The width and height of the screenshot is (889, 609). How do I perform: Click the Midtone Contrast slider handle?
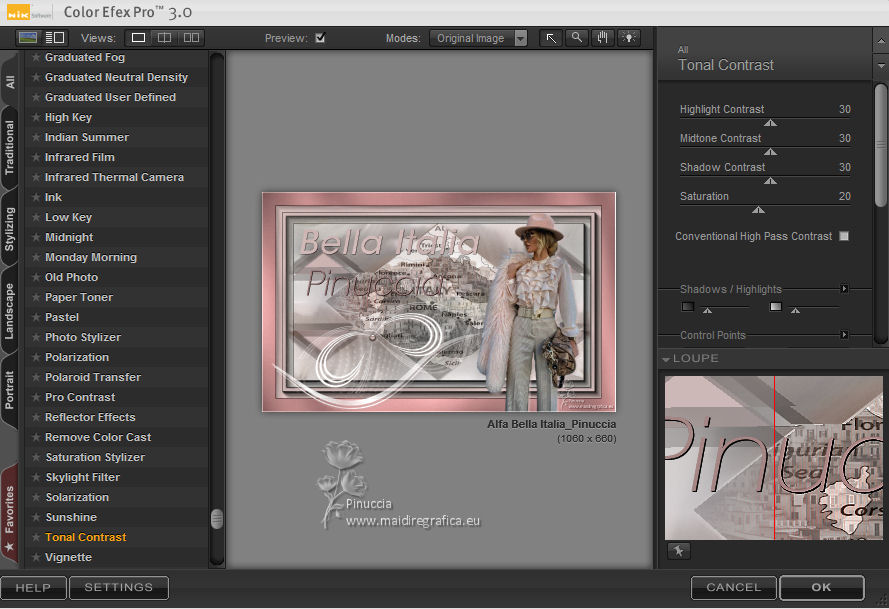point(770,152)
